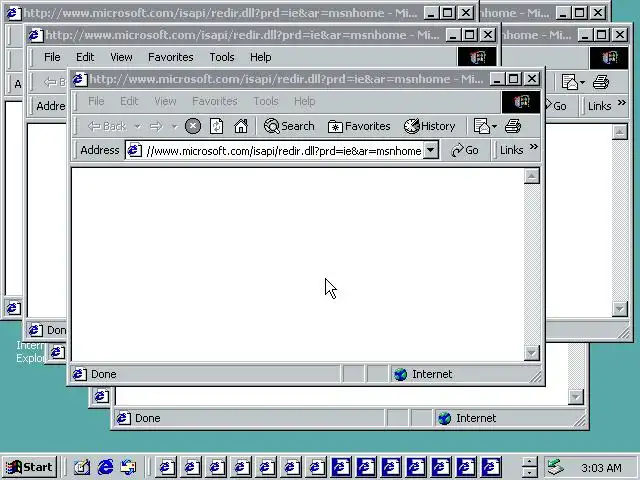
Task: Click the Refresh icon in front window toolbar
Action: pos(216,126)
